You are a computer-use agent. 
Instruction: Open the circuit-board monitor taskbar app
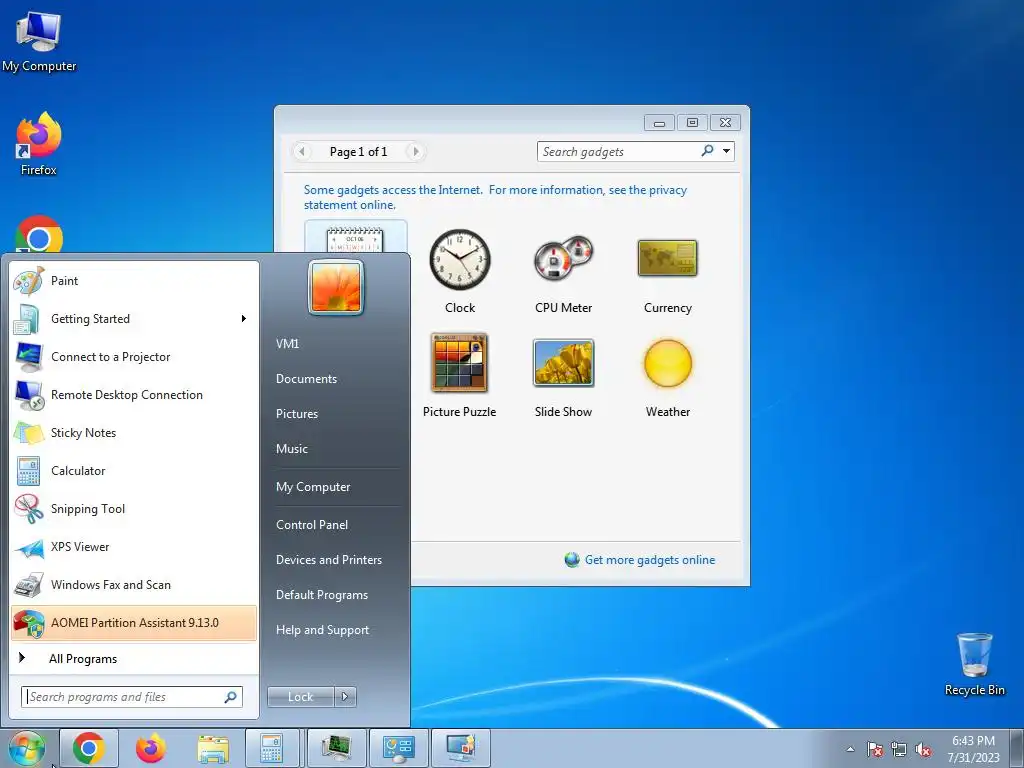coord(337,748)
